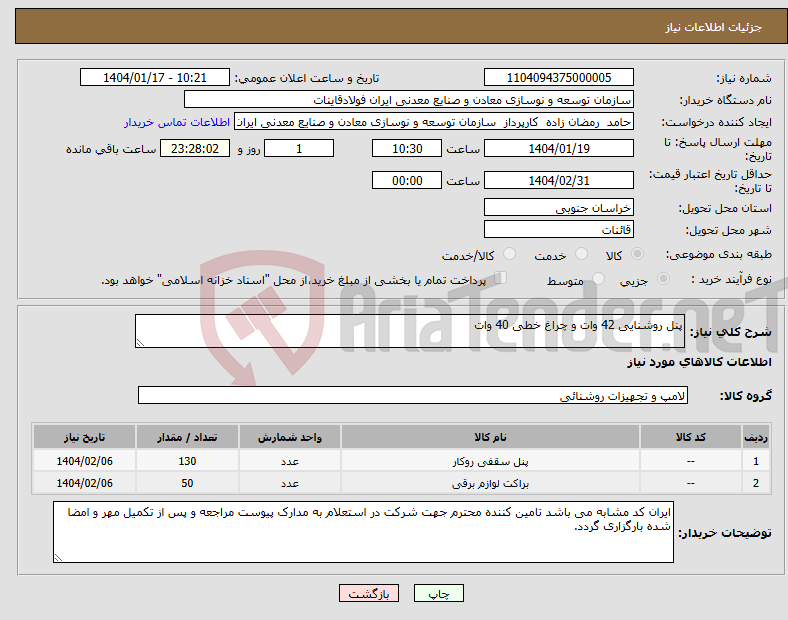The height and width of the screenshot is (620, 788).
Task: Click the ردیف column header
Action: point(755,437)
